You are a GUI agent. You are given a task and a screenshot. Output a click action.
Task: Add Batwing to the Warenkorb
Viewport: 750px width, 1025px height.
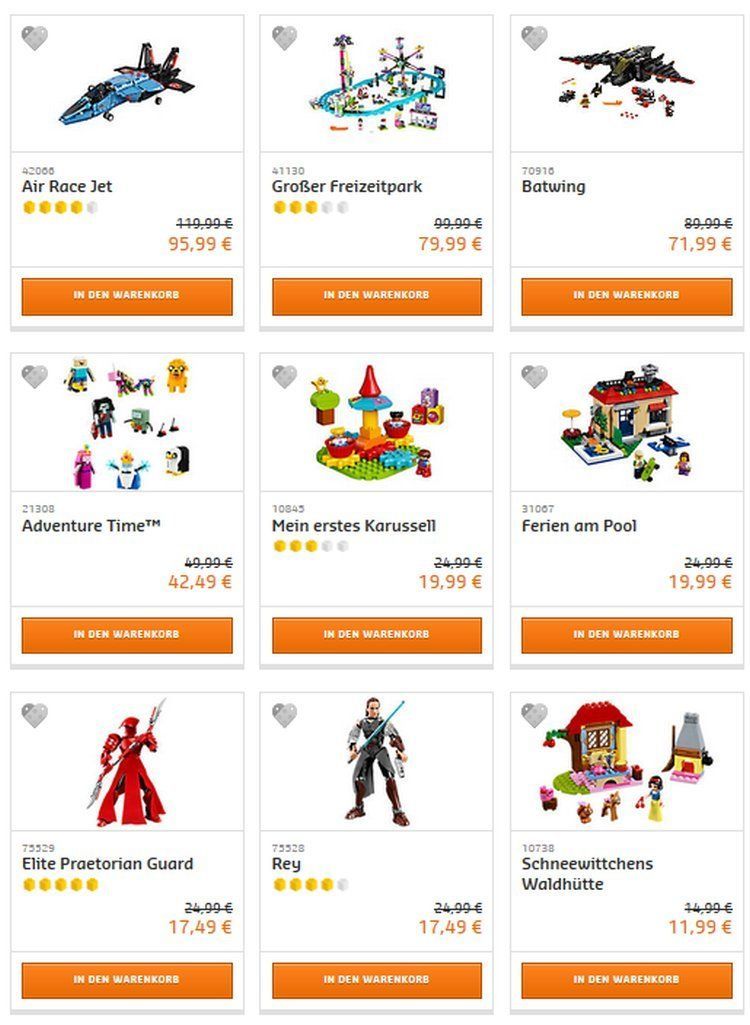click(626, 296)
